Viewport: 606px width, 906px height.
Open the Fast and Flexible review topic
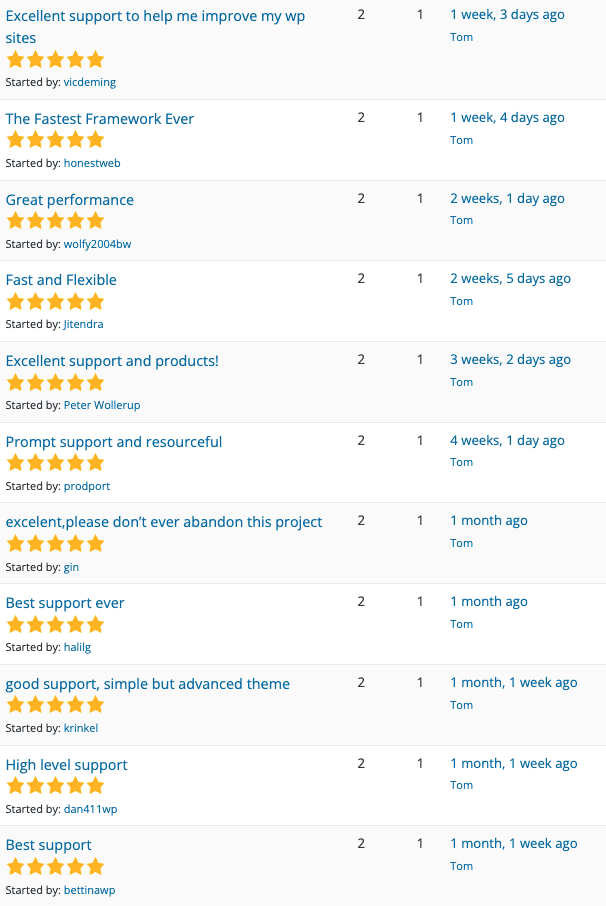coord(61,280)
